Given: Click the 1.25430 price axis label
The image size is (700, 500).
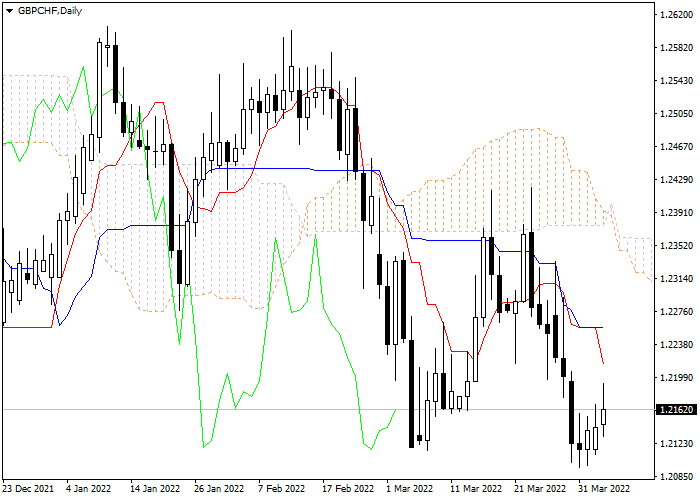Looking at the screenshot, I should 676,81.
